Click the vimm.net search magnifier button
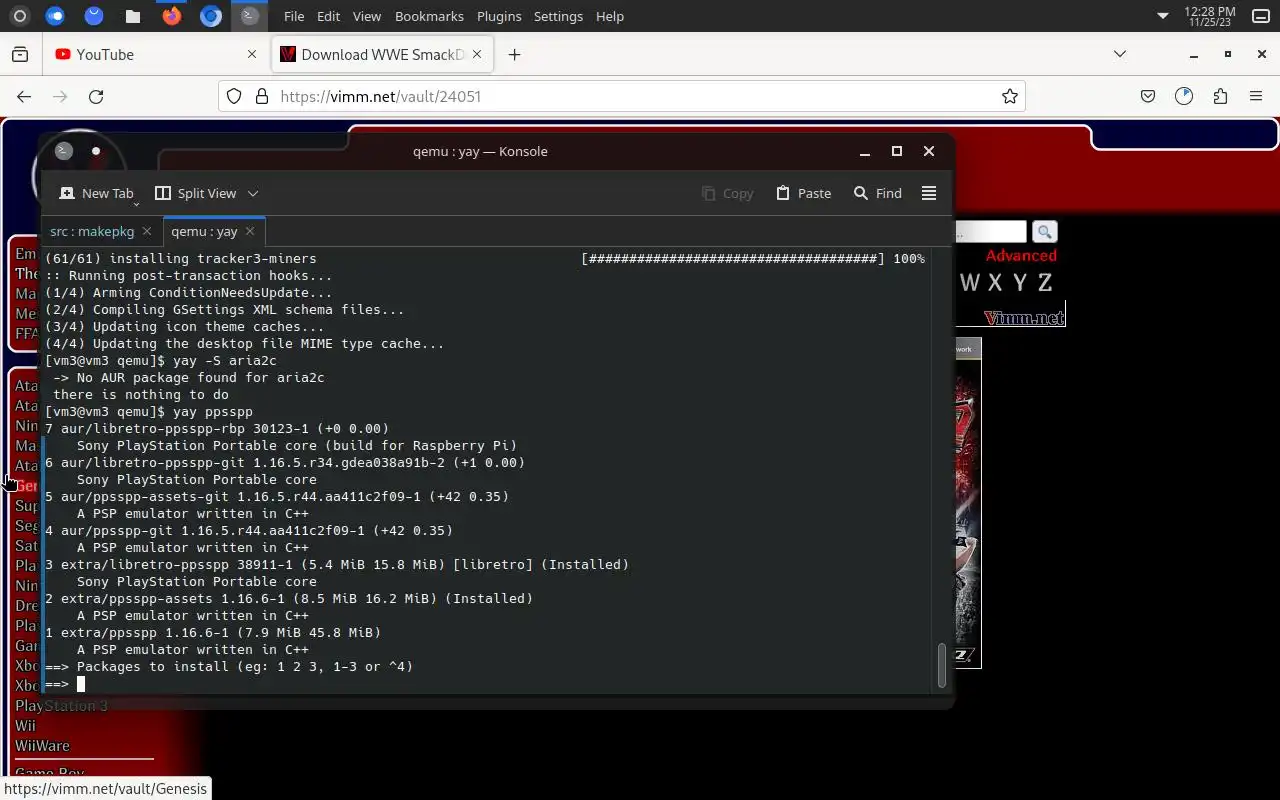This screenshot has height=800, width=1280. [x=1044, y=232]
